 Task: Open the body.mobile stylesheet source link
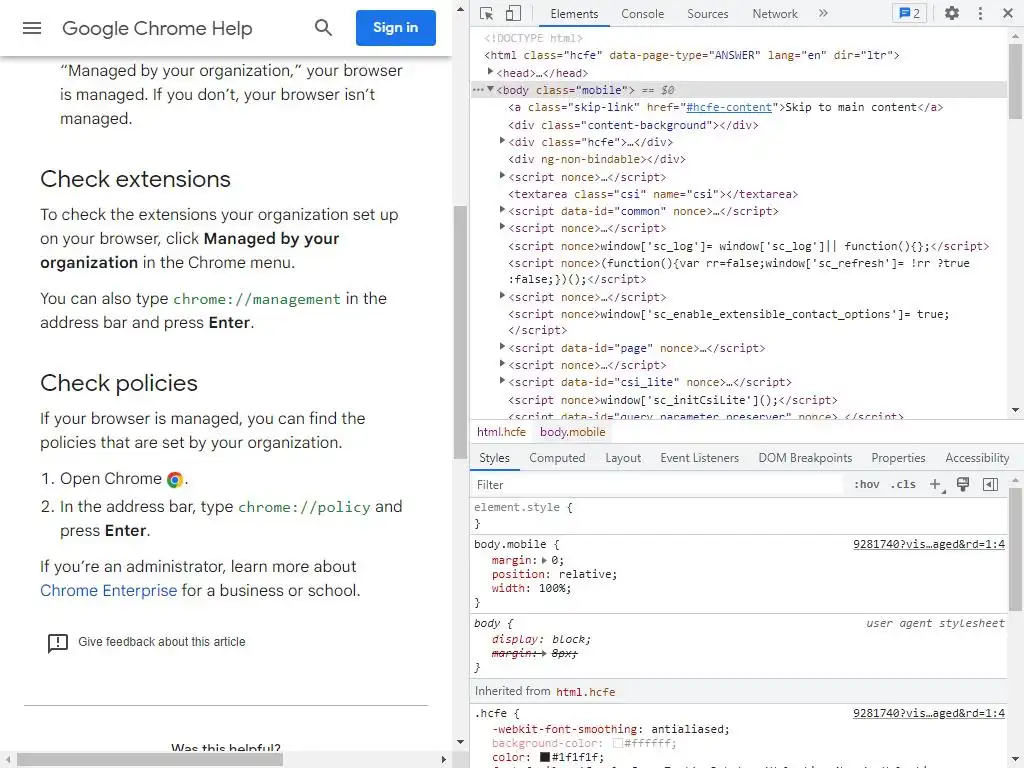point(929,544)
